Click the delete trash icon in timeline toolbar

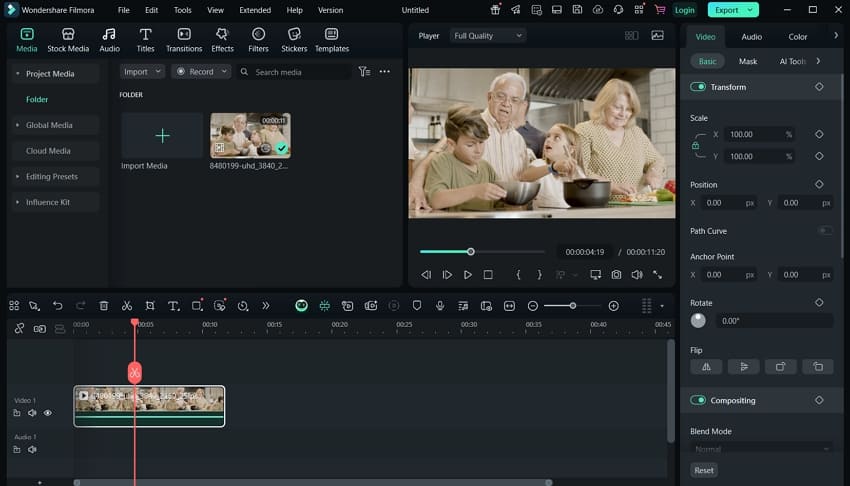pyautogui.click(x=104, y=306)
